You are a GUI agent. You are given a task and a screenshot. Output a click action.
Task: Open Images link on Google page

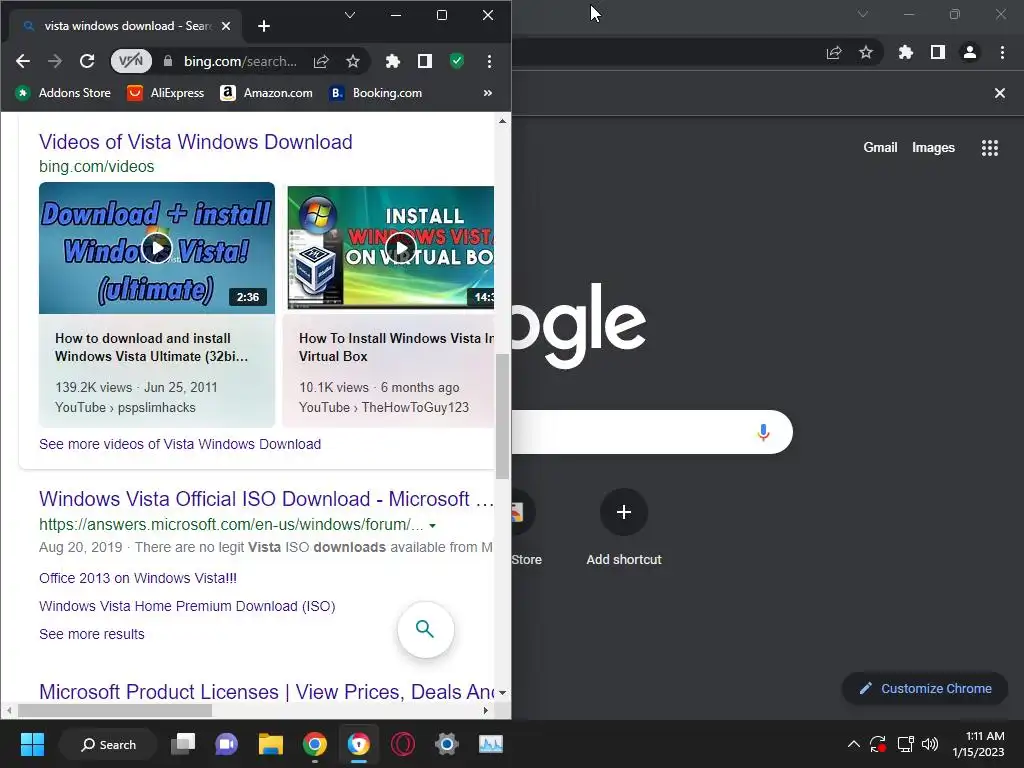933,148
